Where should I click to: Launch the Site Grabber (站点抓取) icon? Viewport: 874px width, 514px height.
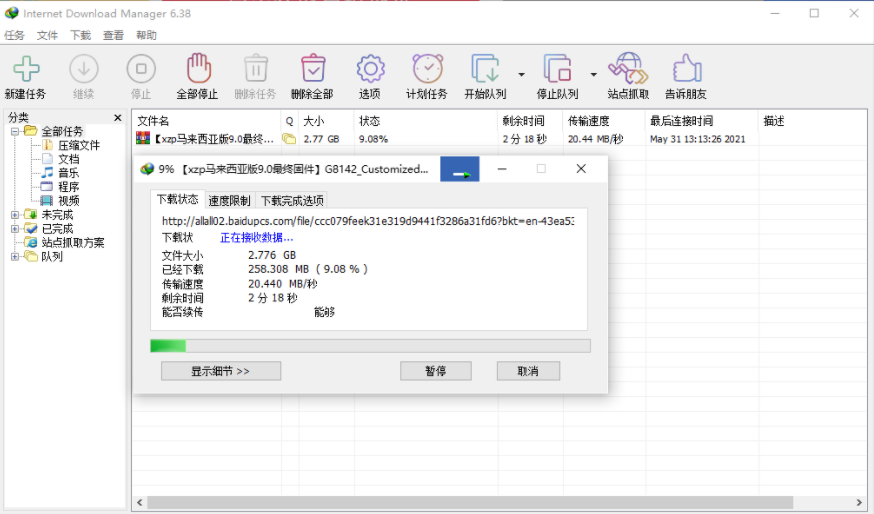(x=628, y=69)
